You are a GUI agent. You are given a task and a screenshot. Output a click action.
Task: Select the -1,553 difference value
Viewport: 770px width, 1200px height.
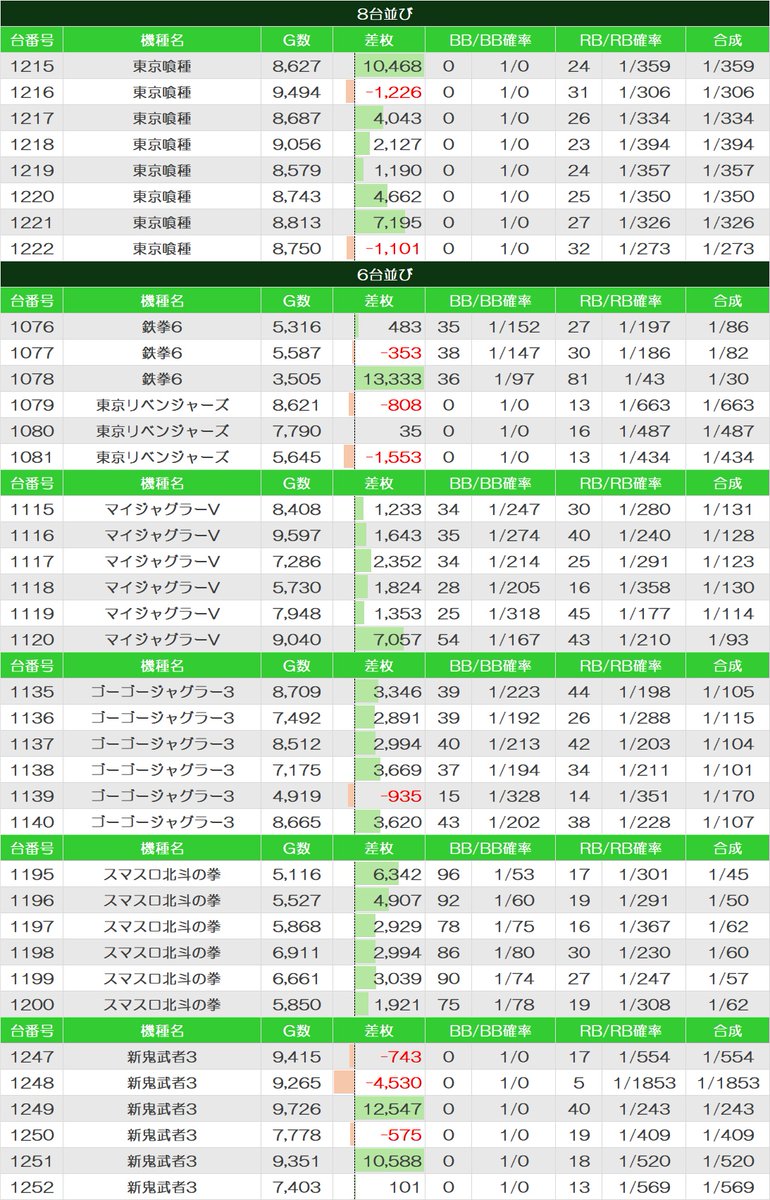[393, 456]
